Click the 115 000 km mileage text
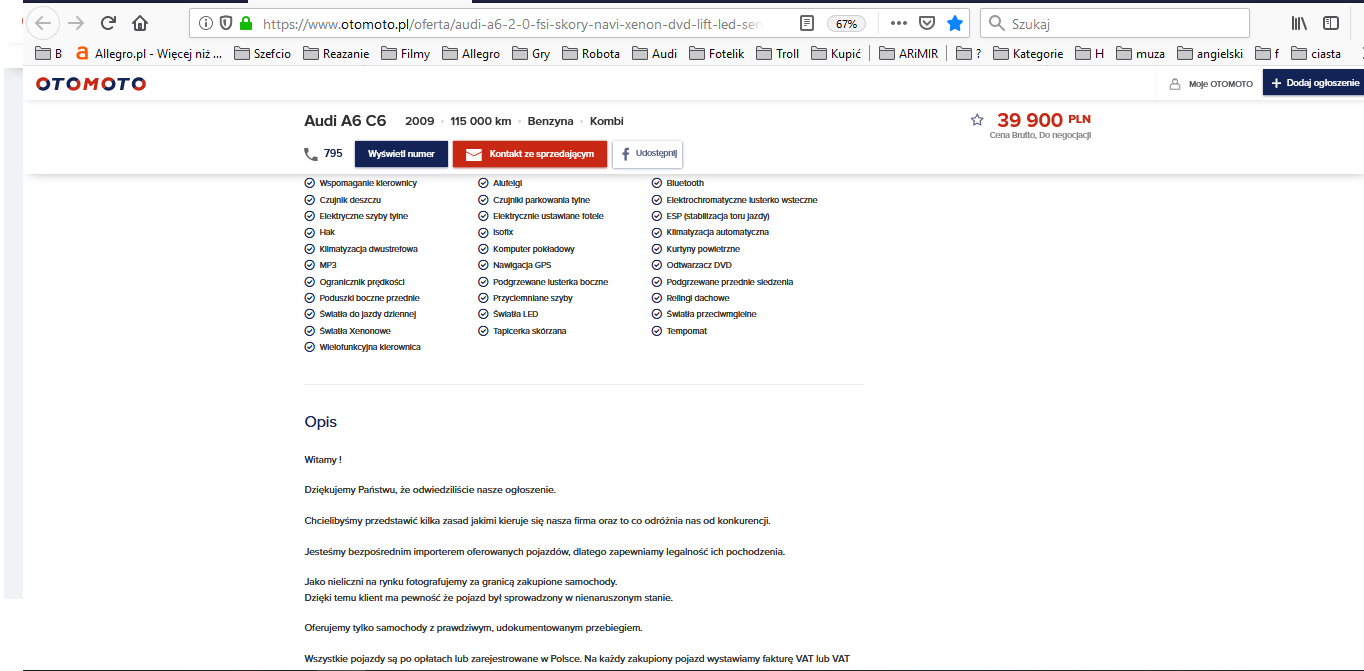This screenshot has width=1364, height=671. pos(480,121)
